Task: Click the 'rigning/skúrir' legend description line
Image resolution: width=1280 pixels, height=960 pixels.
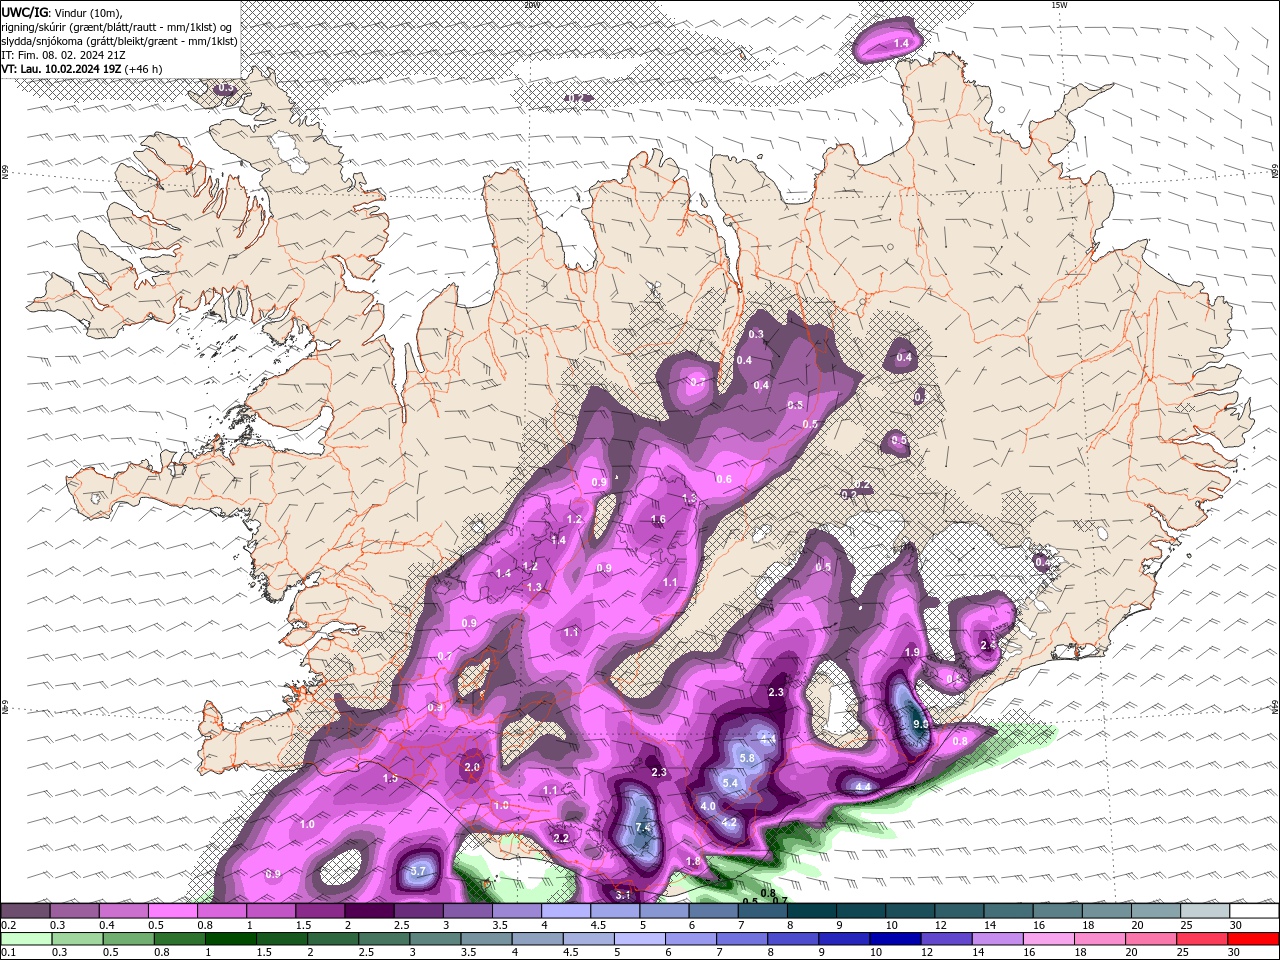Action: click(x=117, y=27)
